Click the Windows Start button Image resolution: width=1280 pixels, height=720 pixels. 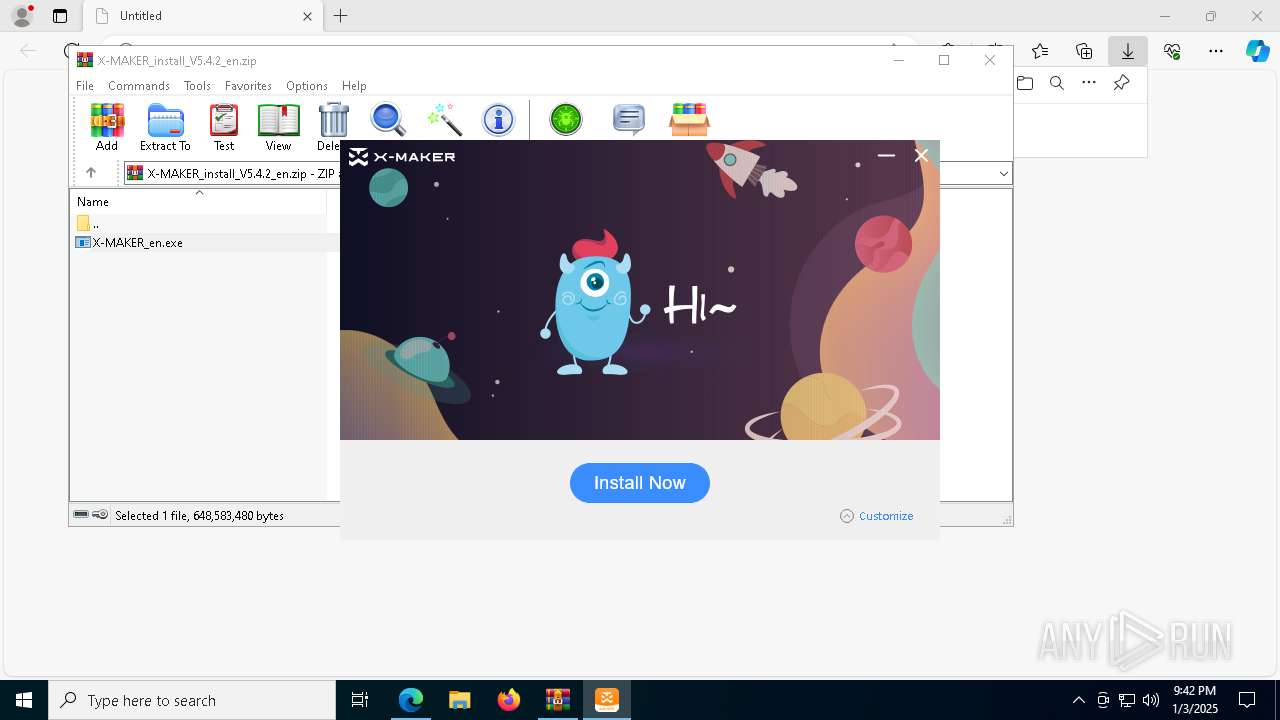click(x=24, y=700)
